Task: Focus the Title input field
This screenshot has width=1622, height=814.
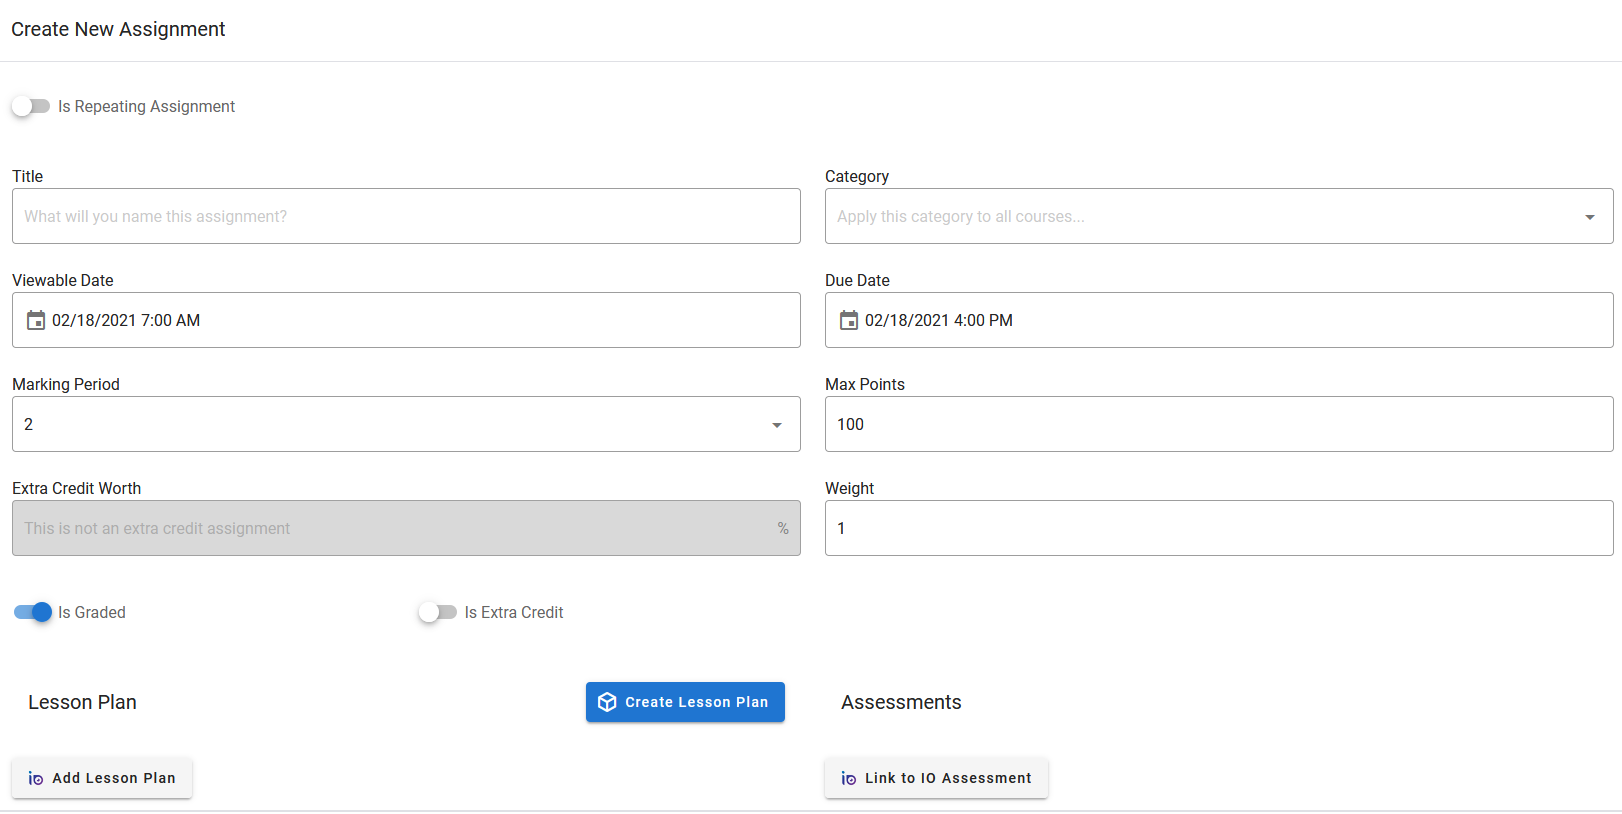Action: [x=406, y=216]
